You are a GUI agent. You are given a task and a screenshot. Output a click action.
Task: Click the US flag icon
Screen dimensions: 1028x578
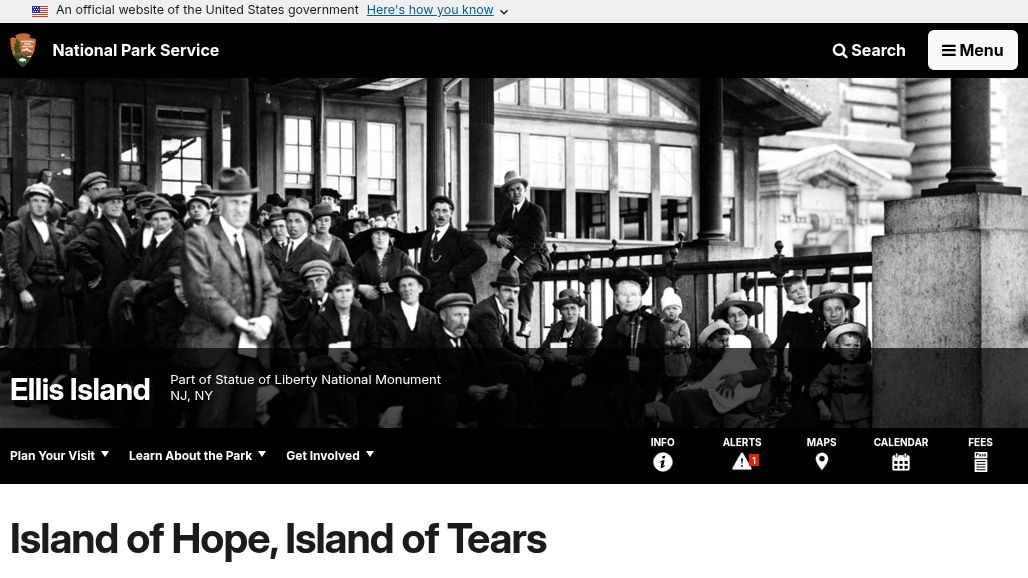tap(40, 10)
